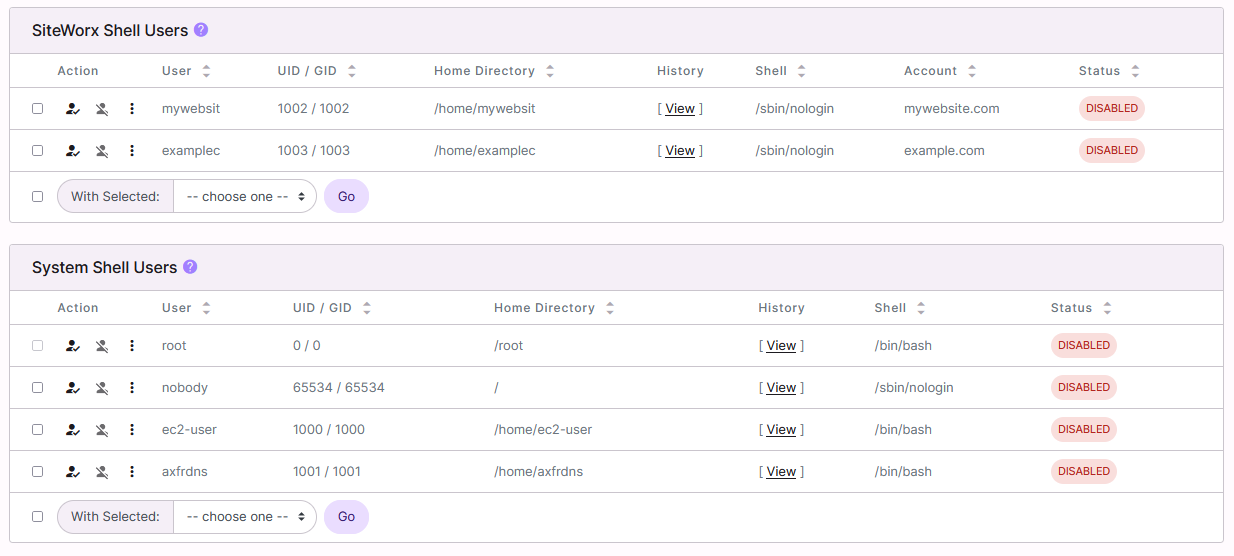Expand the With Selected dropdown for System users
The width and height of the screenshot is (1234, 556).
tap(245, 517)
